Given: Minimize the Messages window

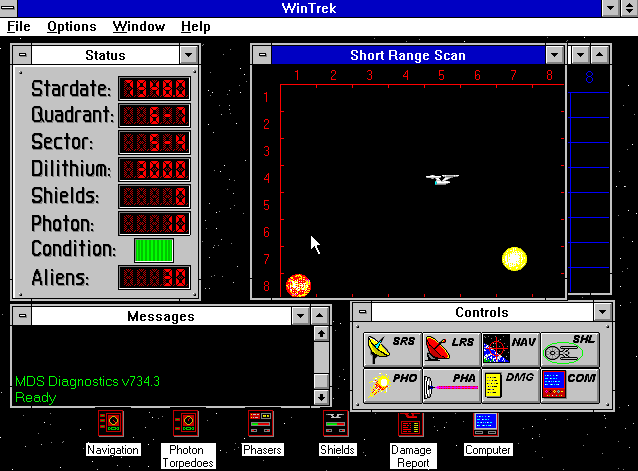Looking at the screenshot, I should coord(301,316).
